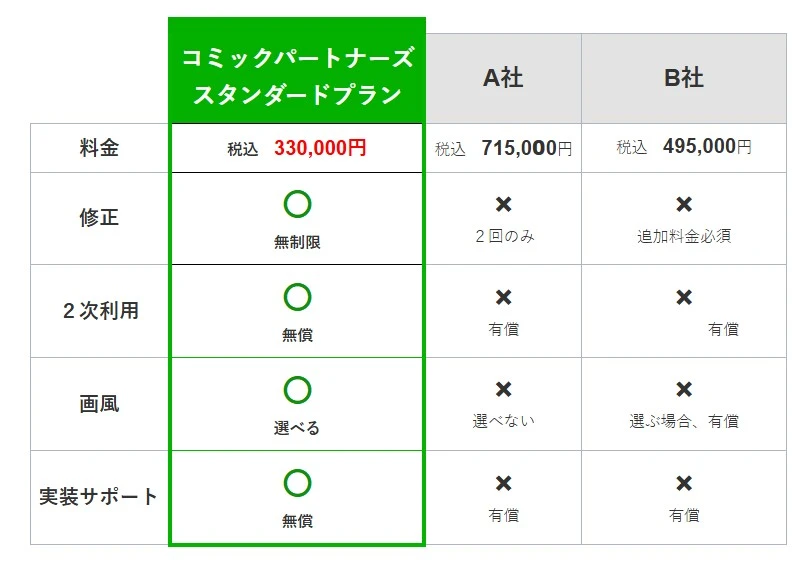
Task: Click the green circle above 選べる
Action: (297, 390)
